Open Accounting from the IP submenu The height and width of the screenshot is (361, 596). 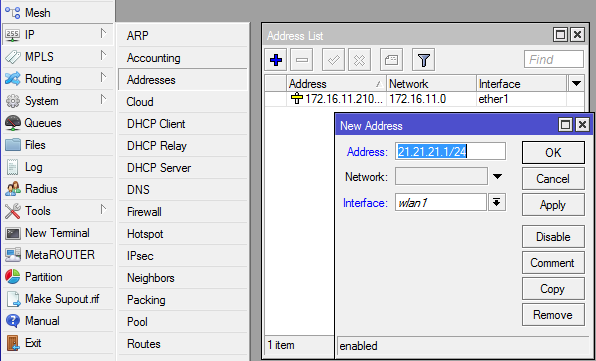point(183,58)
